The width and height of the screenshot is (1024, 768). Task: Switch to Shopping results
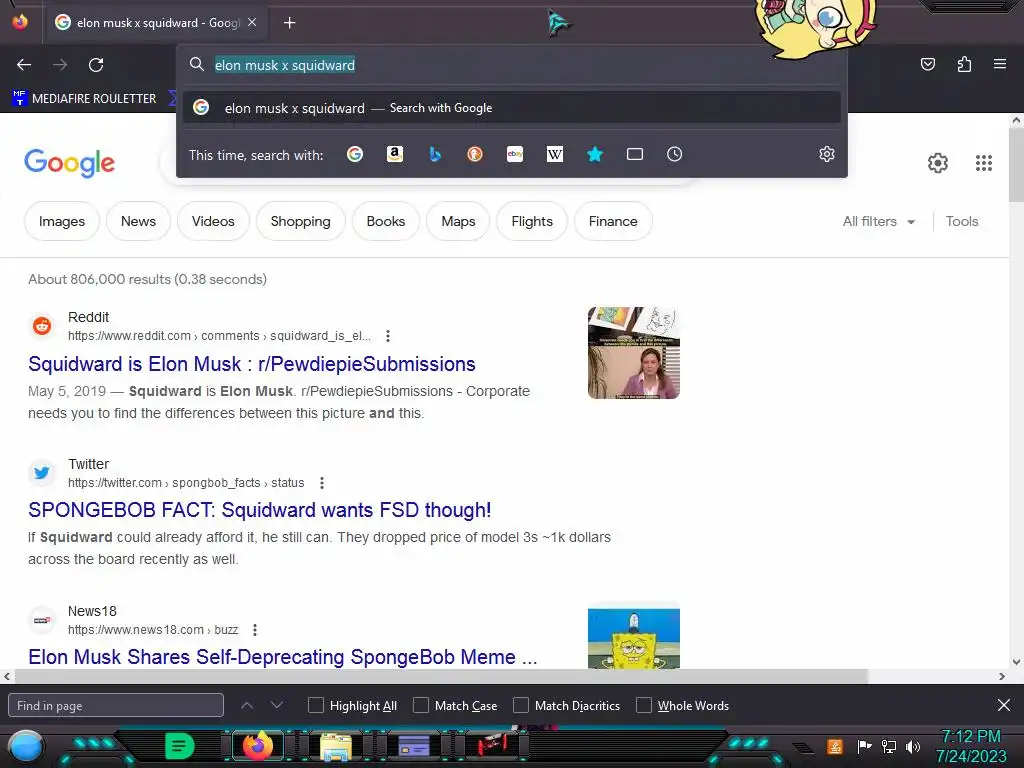[300, 221]
